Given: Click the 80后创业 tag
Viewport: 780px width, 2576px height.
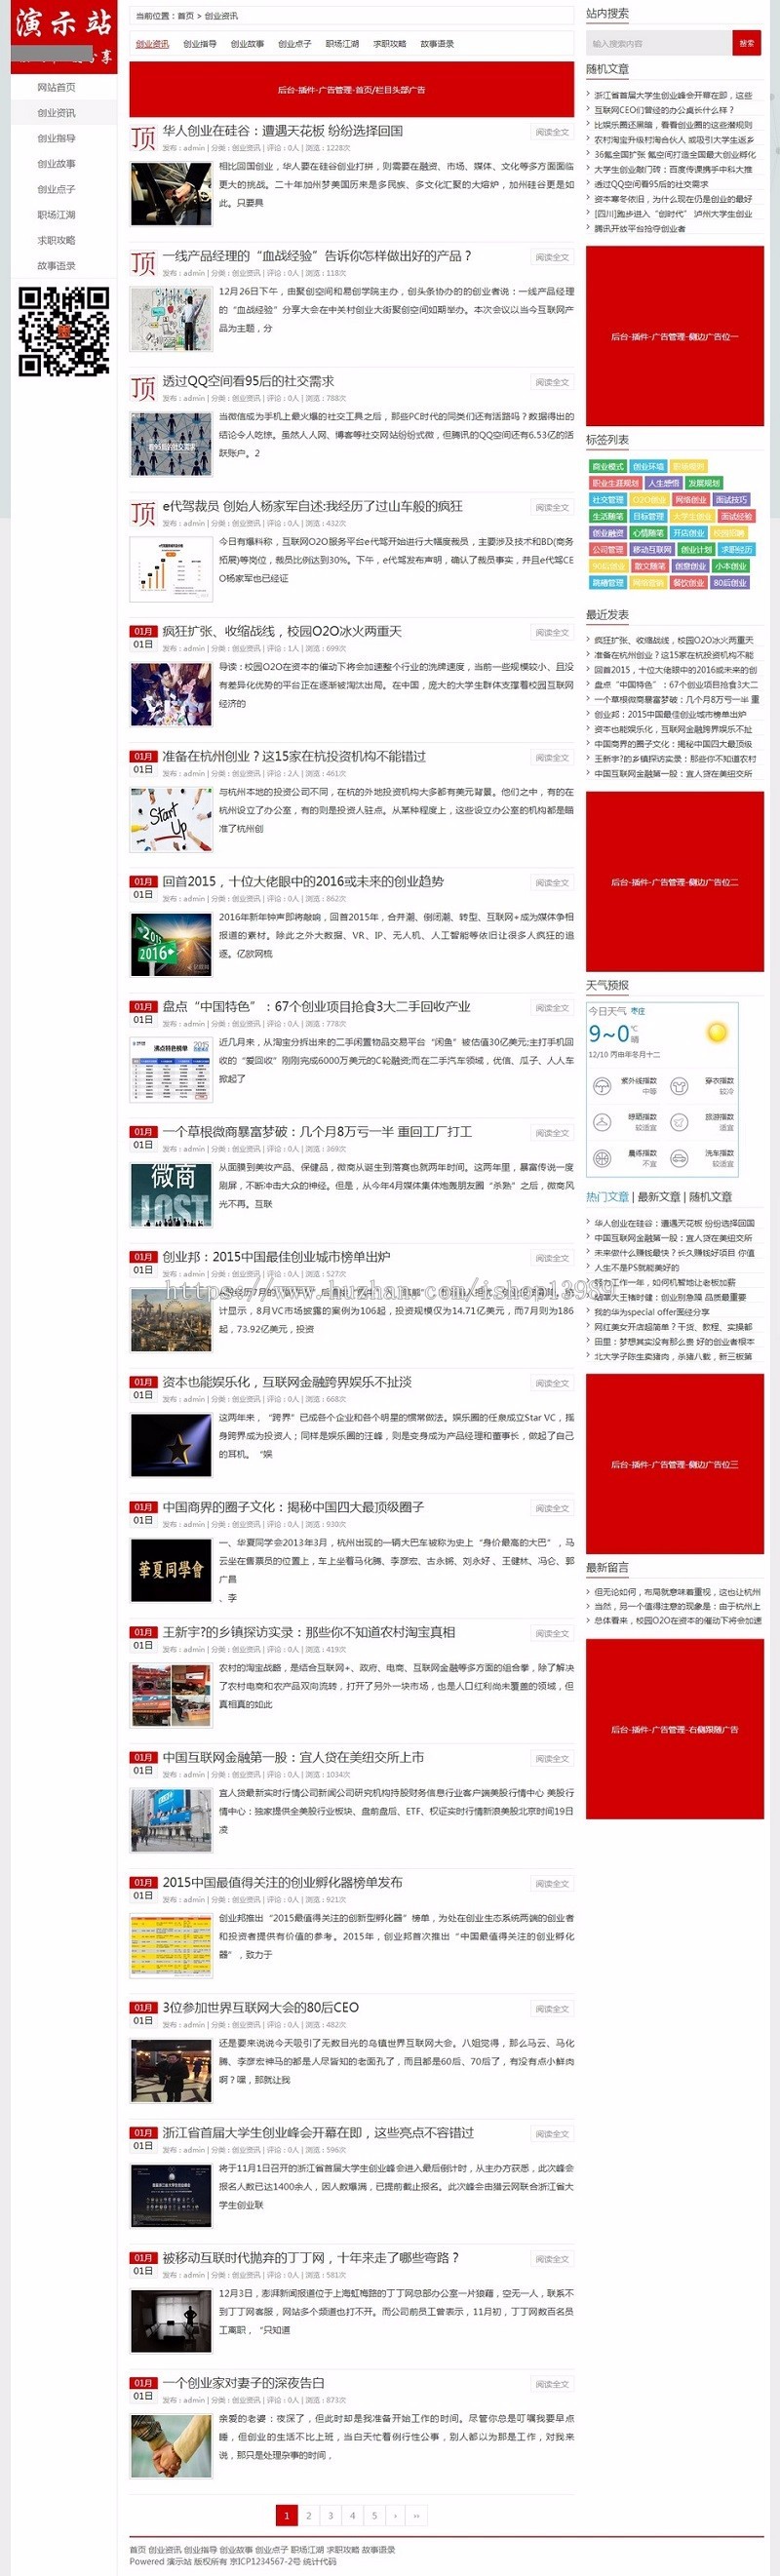Looking at the screenshot, I should [x=730, y=582].
